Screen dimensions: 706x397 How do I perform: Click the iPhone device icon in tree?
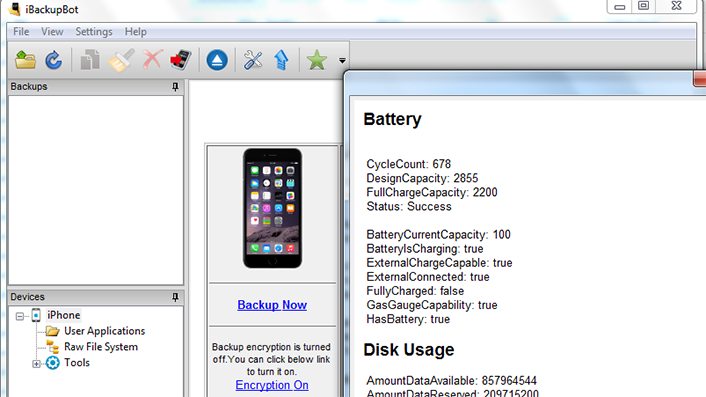pyautogui.click(x=36, y=315)
